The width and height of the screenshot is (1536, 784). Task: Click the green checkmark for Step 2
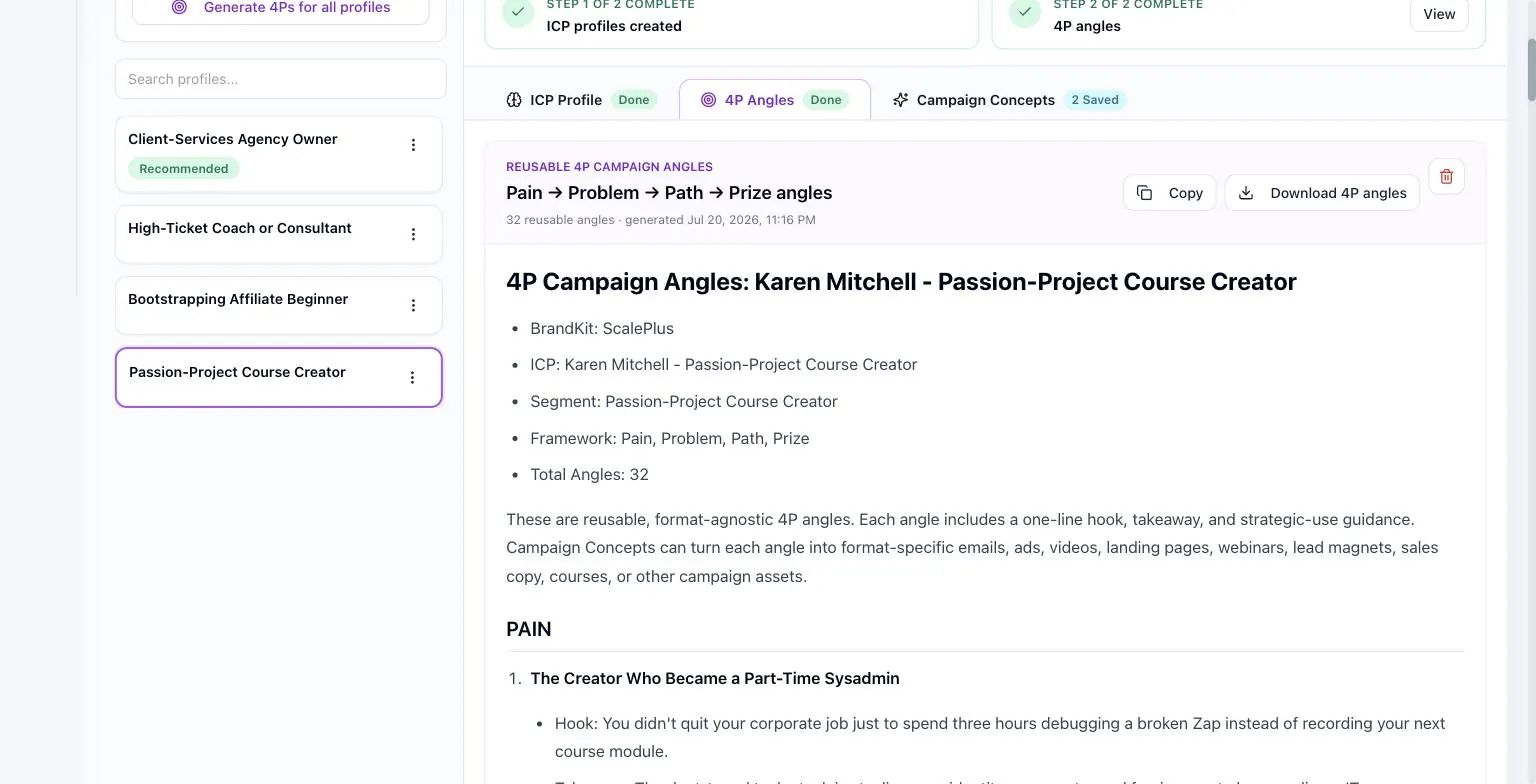[1025, 12]
